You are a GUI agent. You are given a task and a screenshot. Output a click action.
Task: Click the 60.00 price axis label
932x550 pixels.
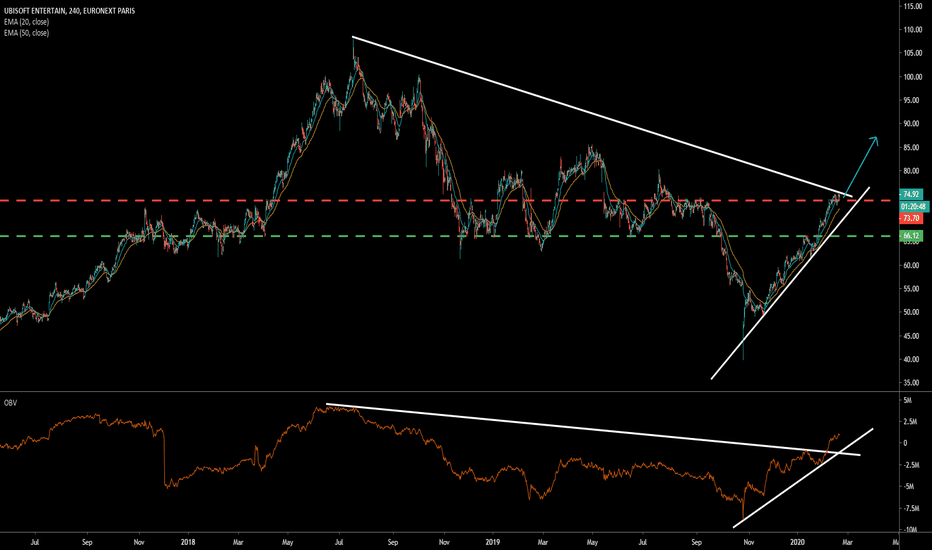912,265
